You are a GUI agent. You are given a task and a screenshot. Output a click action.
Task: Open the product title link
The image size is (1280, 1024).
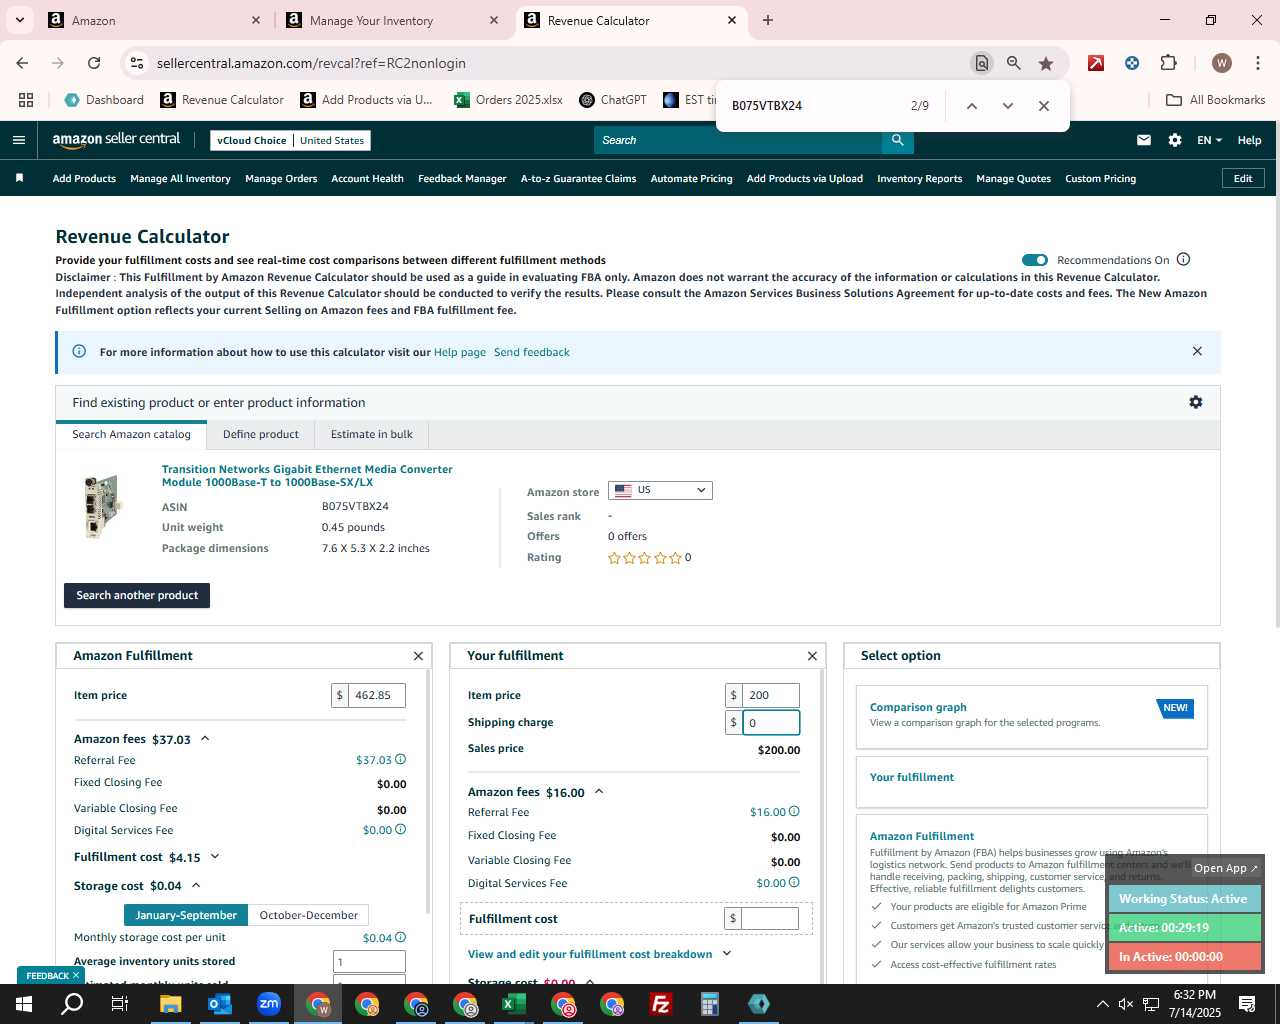point(307,476)
